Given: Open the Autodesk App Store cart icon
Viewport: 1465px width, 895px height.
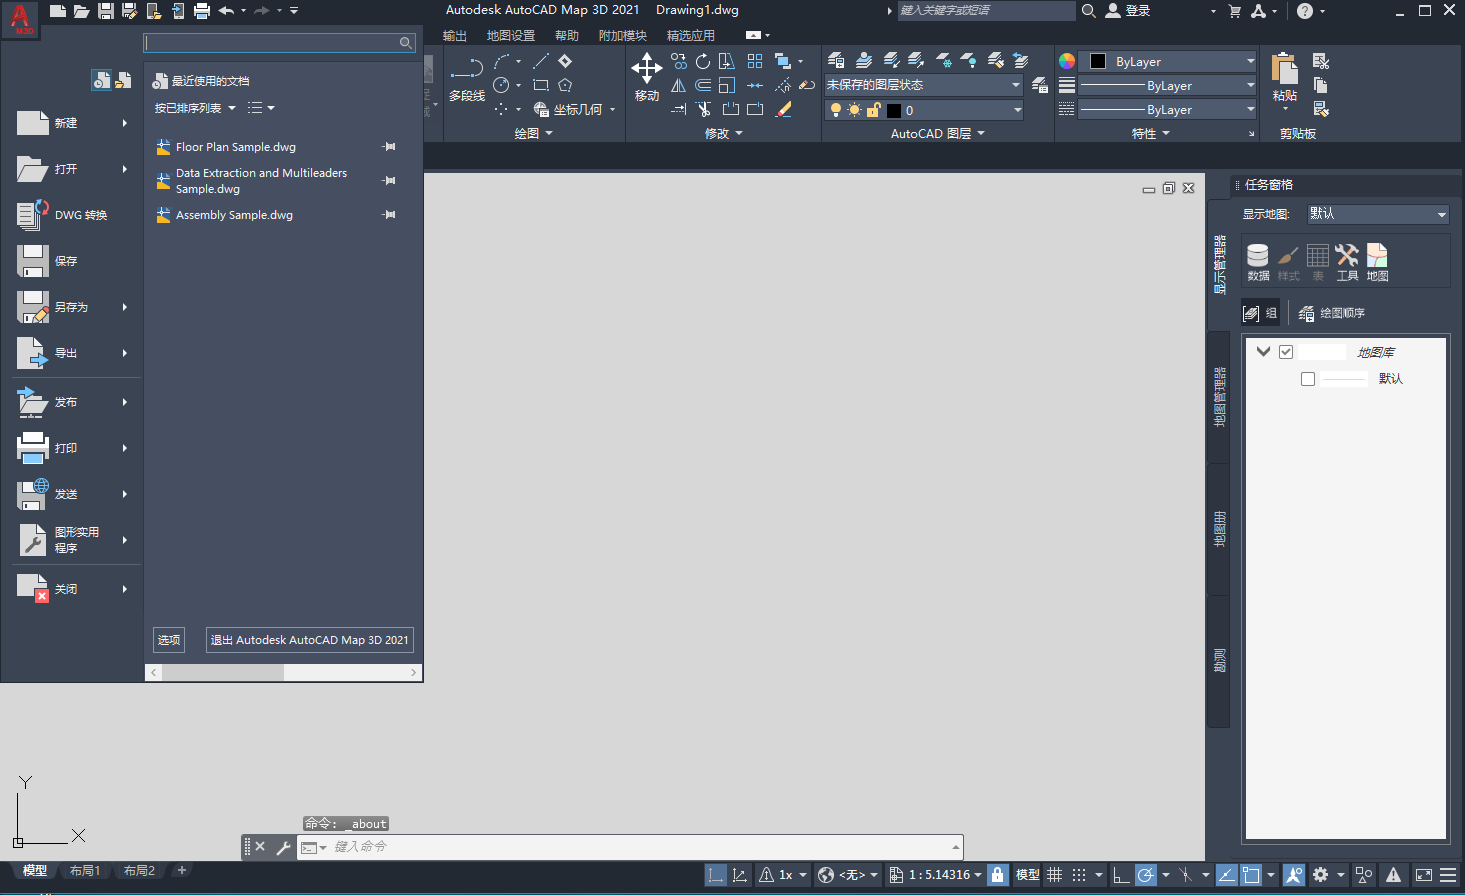Looking at the screenshot, I should tap(1235, 11).
